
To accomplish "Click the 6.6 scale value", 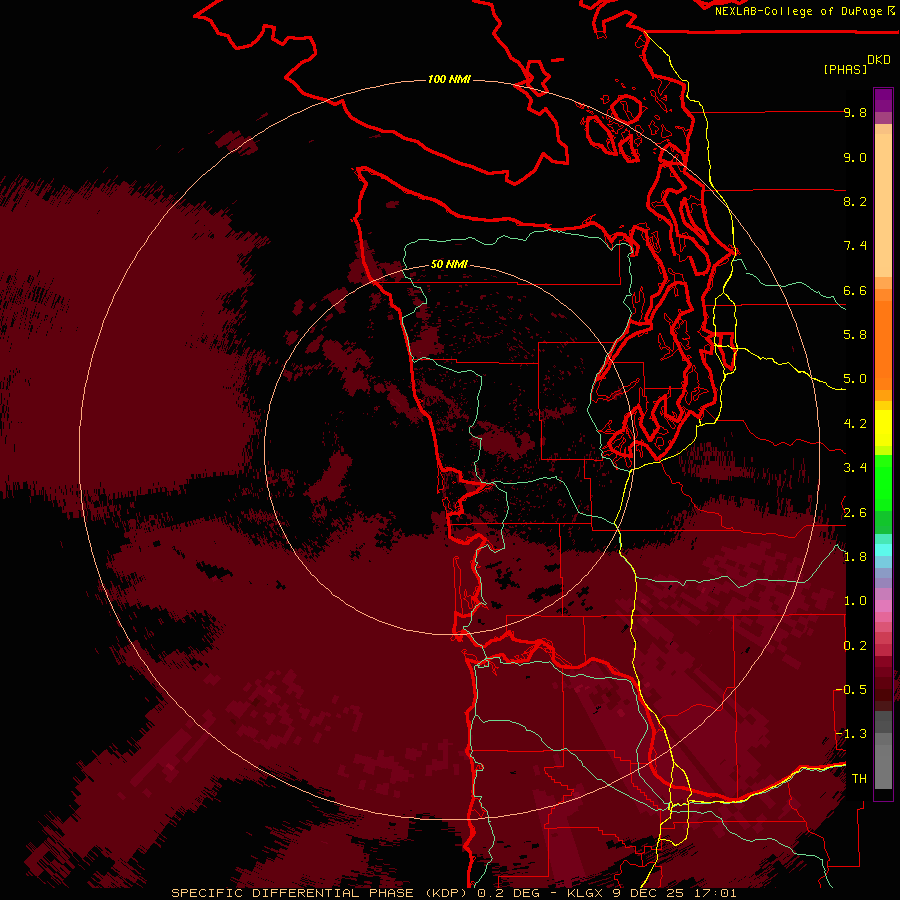I will (855, 290).
